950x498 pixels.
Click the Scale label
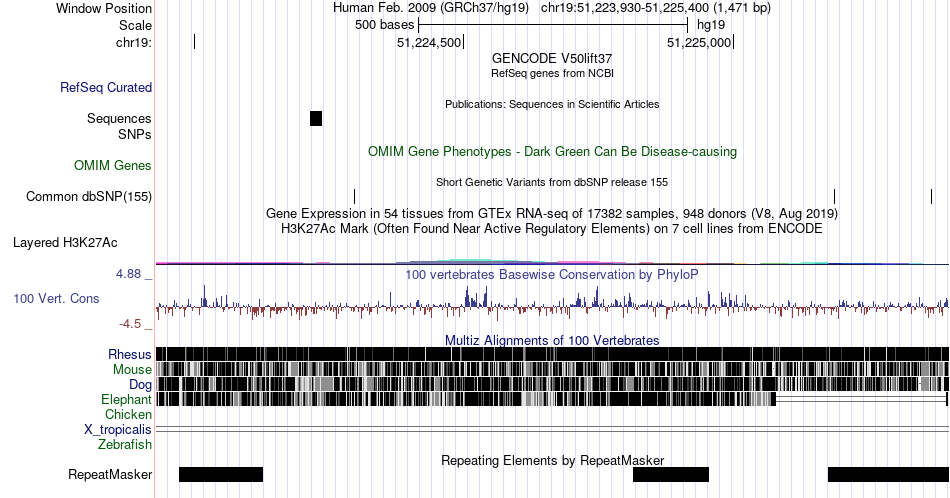[x=135, y=25]
